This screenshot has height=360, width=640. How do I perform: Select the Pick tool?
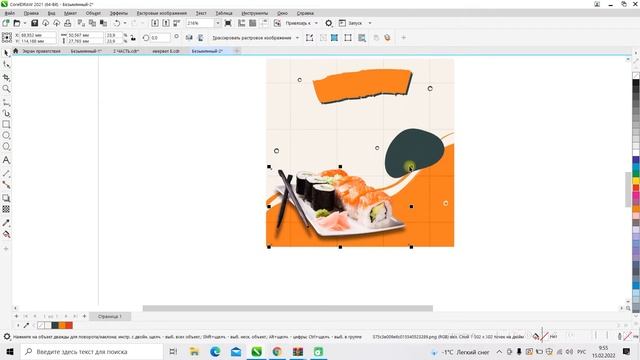point(6,53)
